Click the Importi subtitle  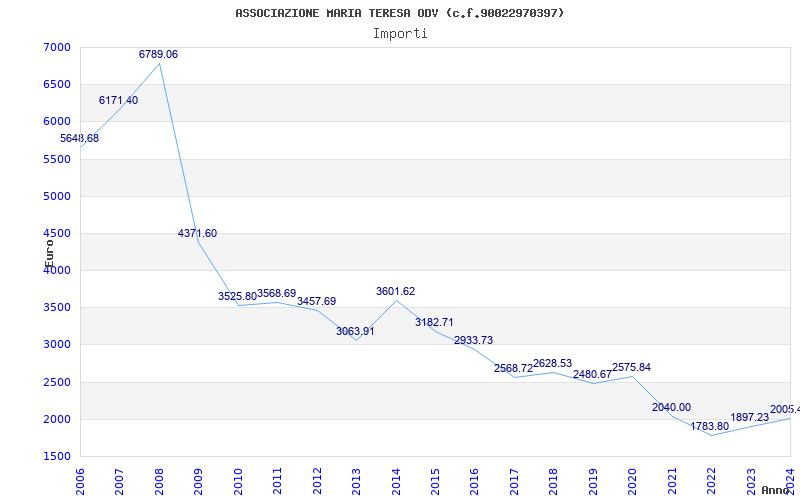click(x=400, y=34)
